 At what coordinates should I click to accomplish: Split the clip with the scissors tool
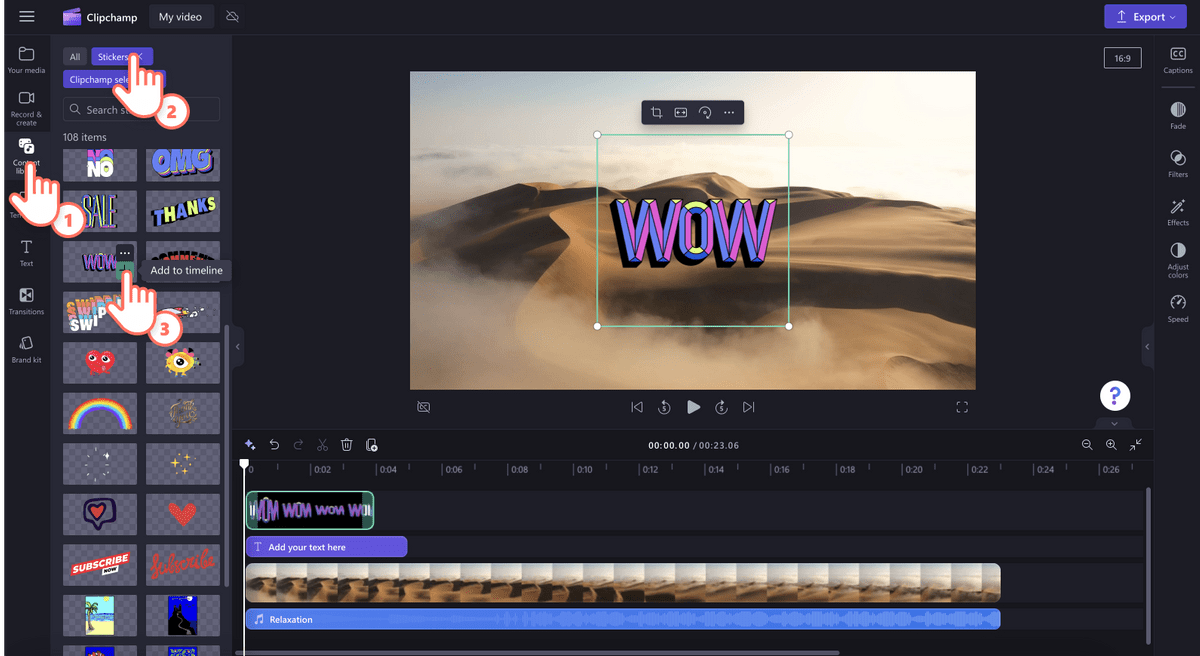322,444
